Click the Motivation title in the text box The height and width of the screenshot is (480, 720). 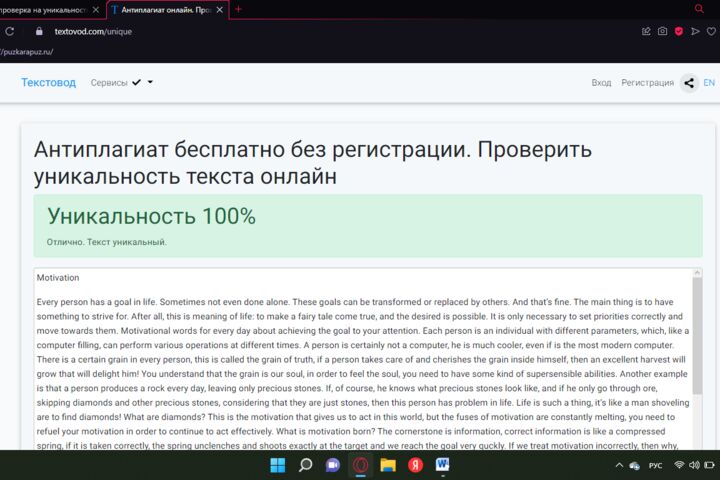pos(58,278)
